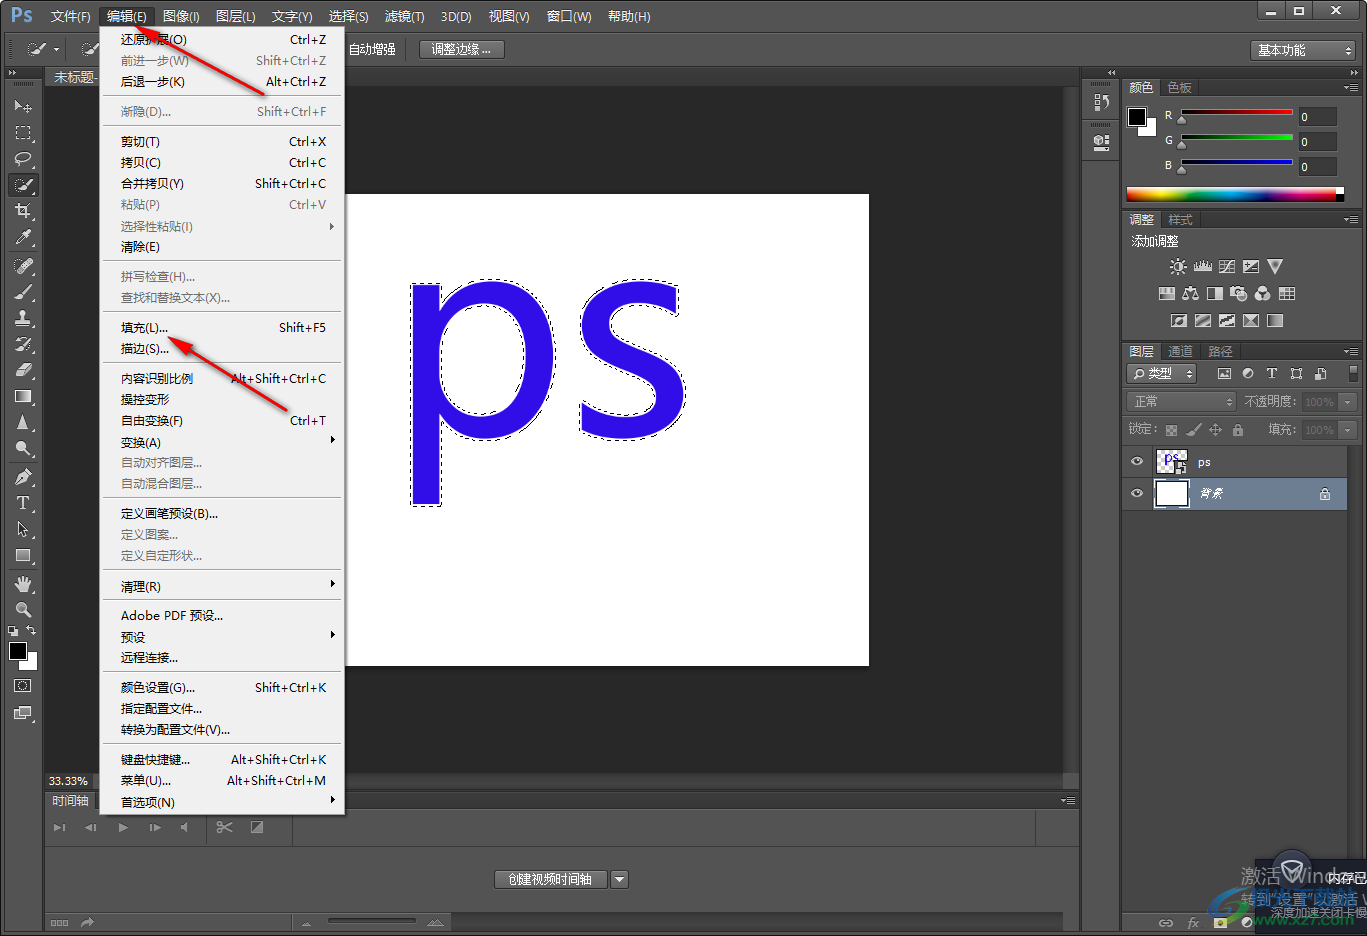Hide the 背景 layer with eye icon
This screenshot has width=1367, height=936.
pos(1137,493)
